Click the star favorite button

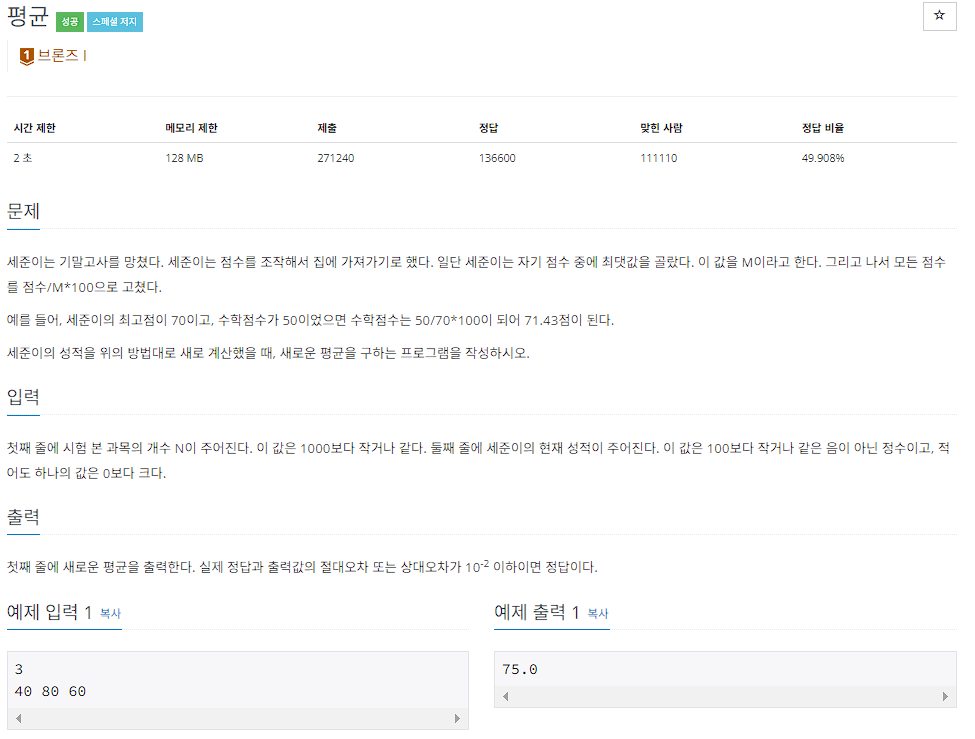pos(939,16)
